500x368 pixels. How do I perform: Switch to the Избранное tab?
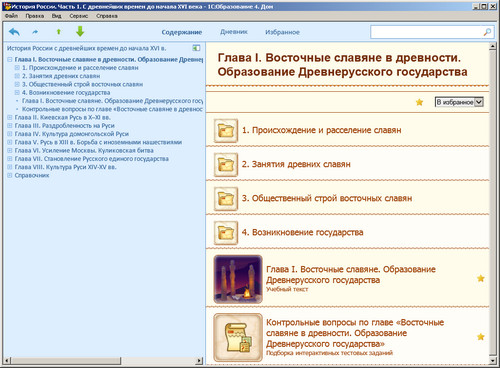282,32
